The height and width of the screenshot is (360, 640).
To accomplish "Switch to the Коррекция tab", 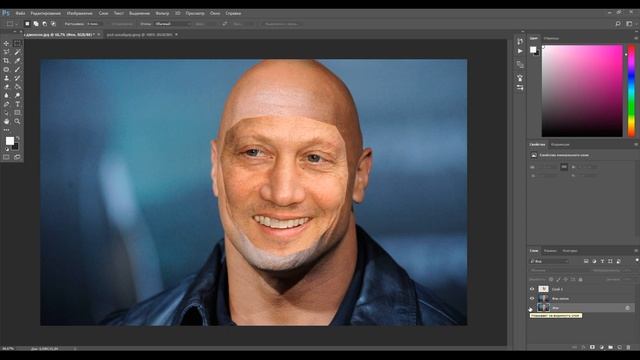I will (560, 144).
